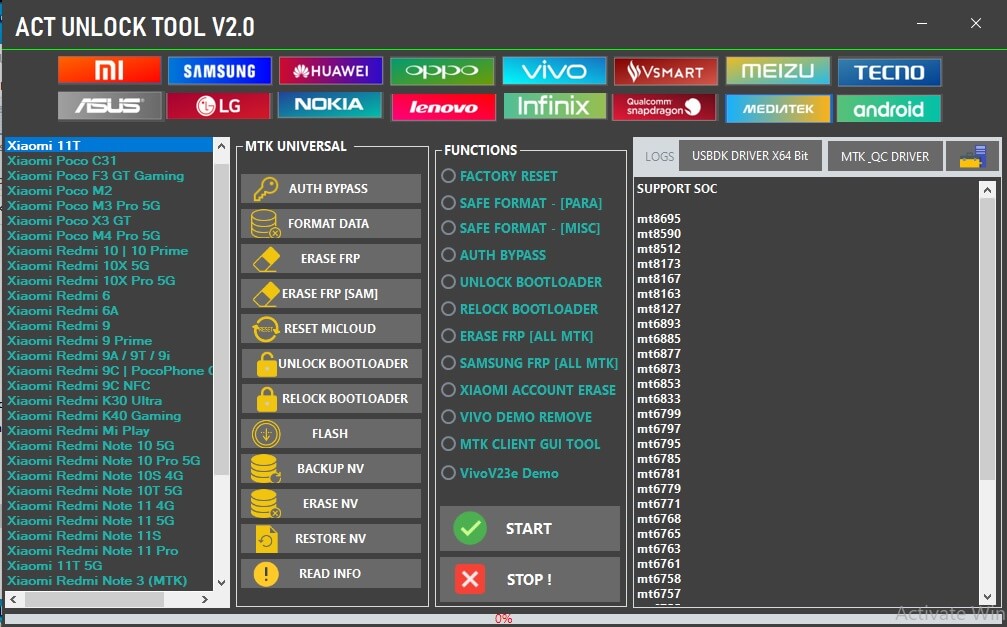This screenshot has height=627, width=1007.
Task: Click the Xiaomi MI brand logo
Action: 109,70
